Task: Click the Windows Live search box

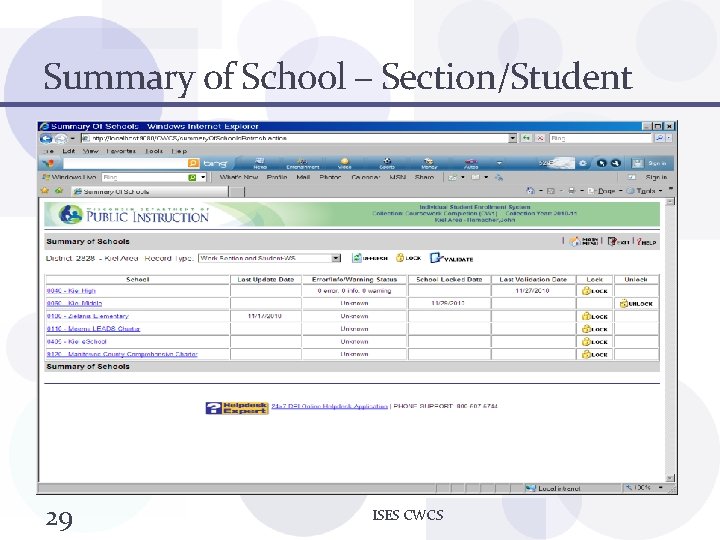Action: point(145,177)
